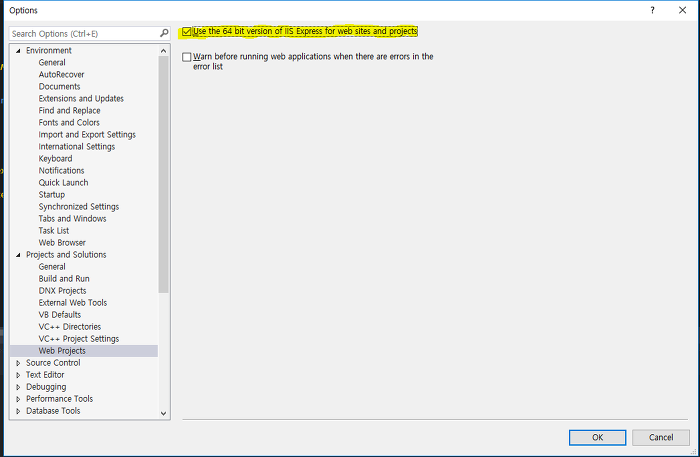700x457 pixels.
Task: Click the Help question mark button
Action: point(652,10)
